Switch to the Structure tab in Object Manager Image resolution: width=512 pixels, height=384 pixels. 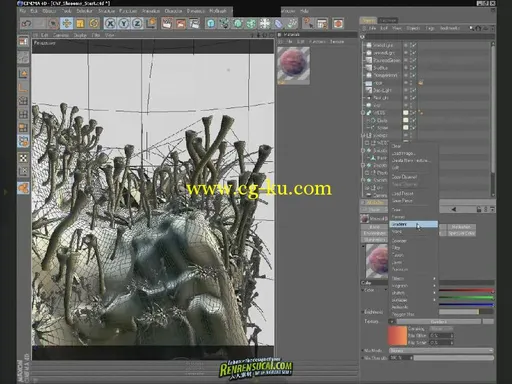coord(388,20)
